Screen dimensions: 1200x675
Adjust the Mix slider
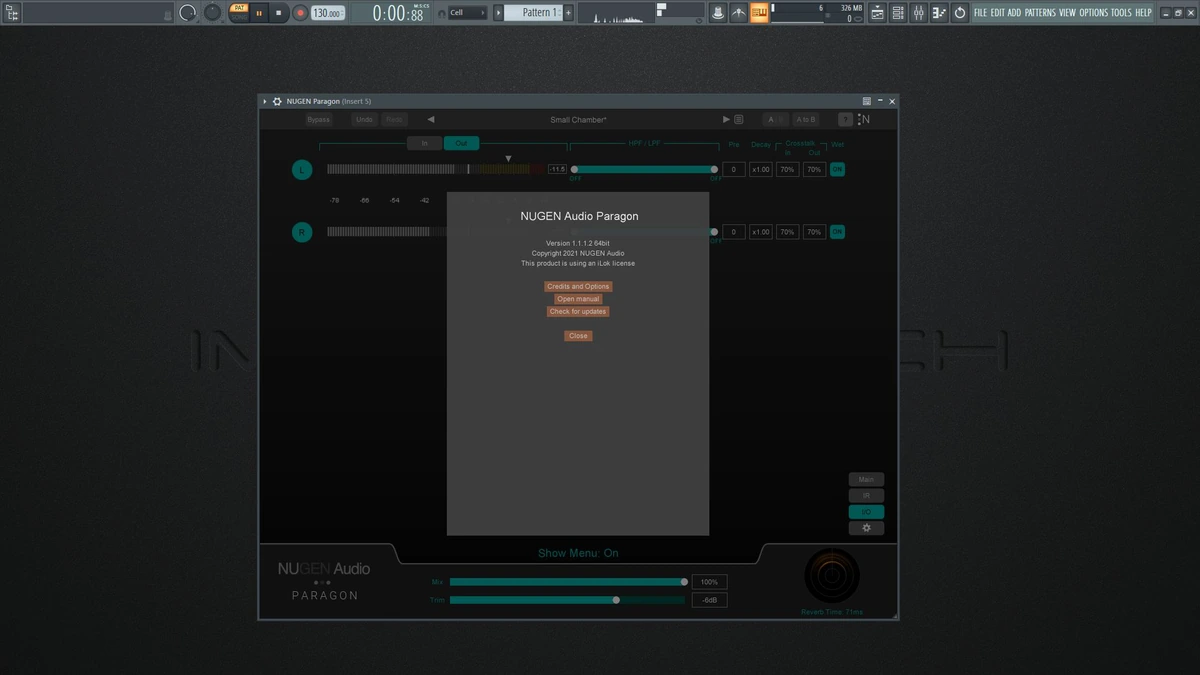pyautogui.click(x=568, y=582)
